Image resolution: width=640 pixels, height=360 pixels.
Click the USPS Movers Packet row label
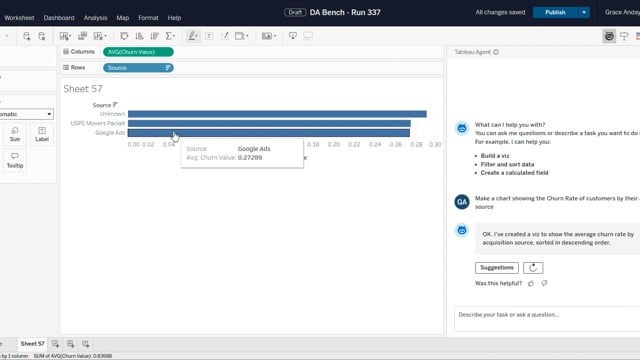coord(98,123)
